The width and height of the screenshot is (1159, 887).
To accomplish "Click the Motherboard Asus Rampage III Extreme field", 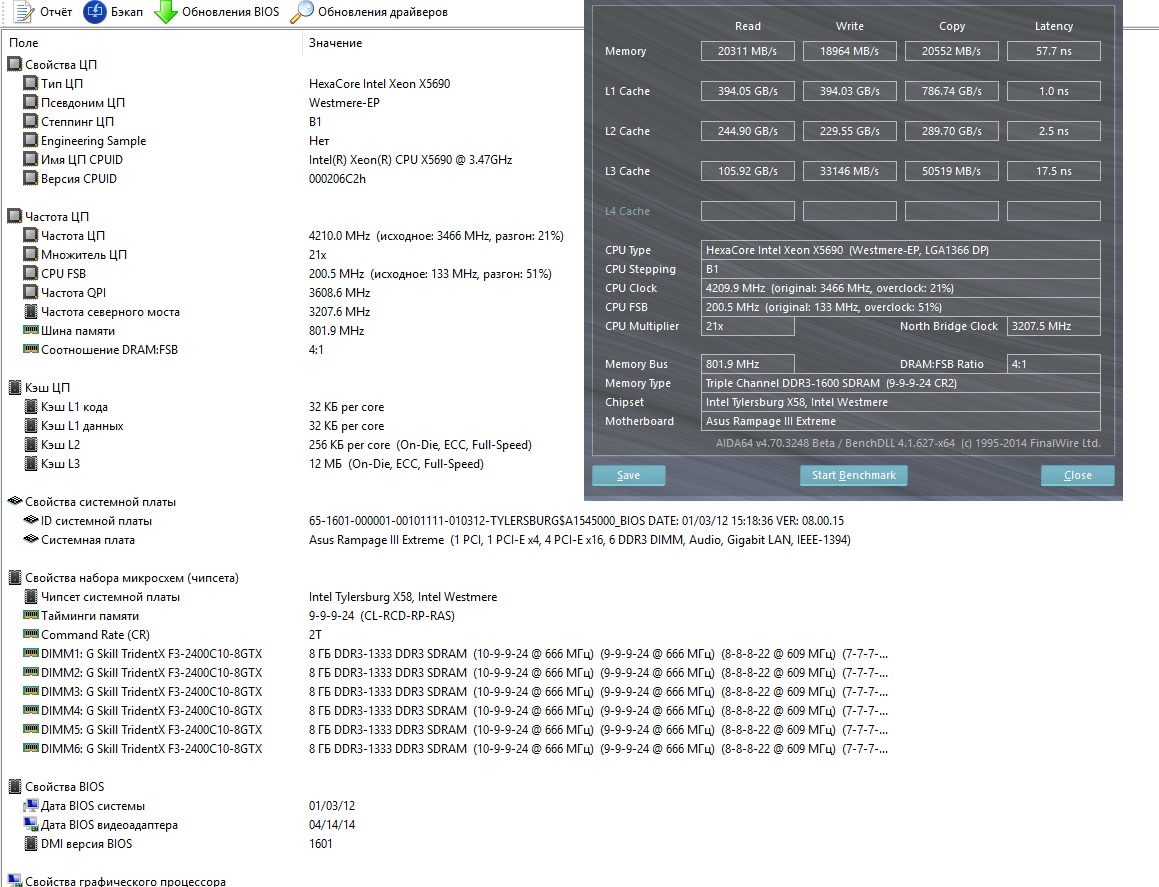I will point(900,421).
